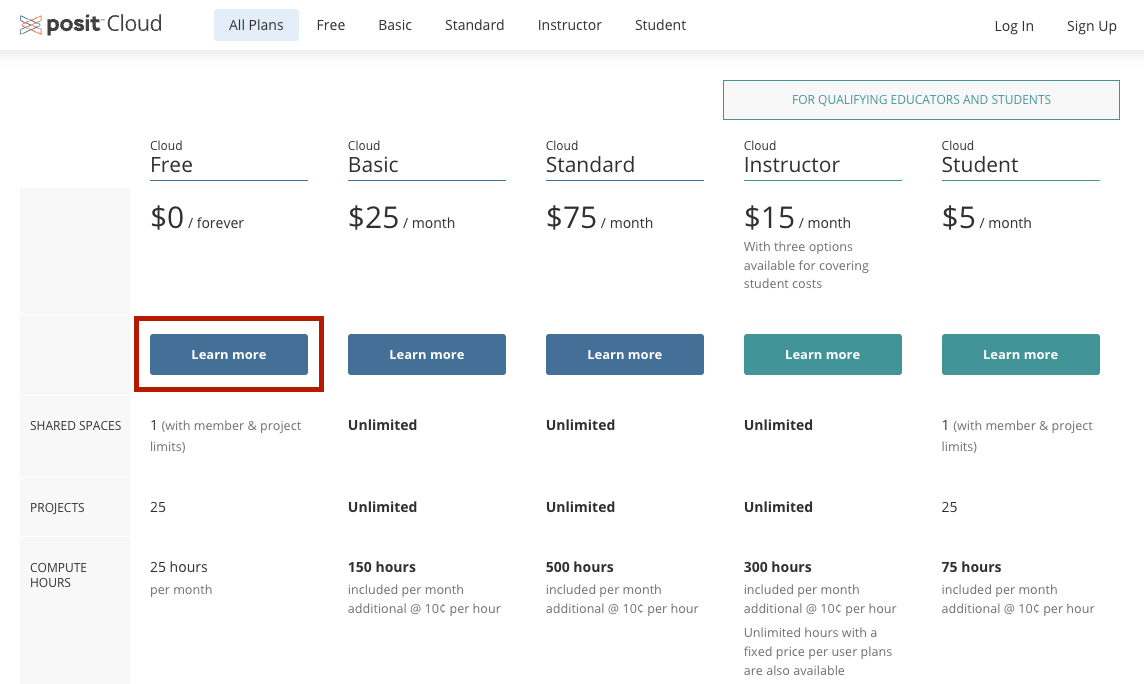Image resolution: width=1144 pixels, height=684 pixels.
Task: Open the Basic plan tab
Action: [x=395, y=25]
